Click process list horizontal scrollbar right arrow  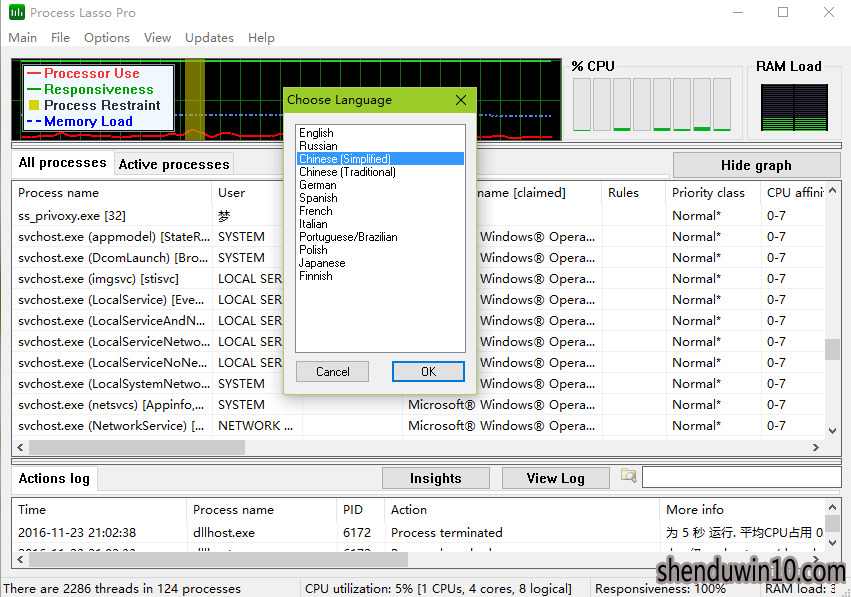[x=816, y=447]
